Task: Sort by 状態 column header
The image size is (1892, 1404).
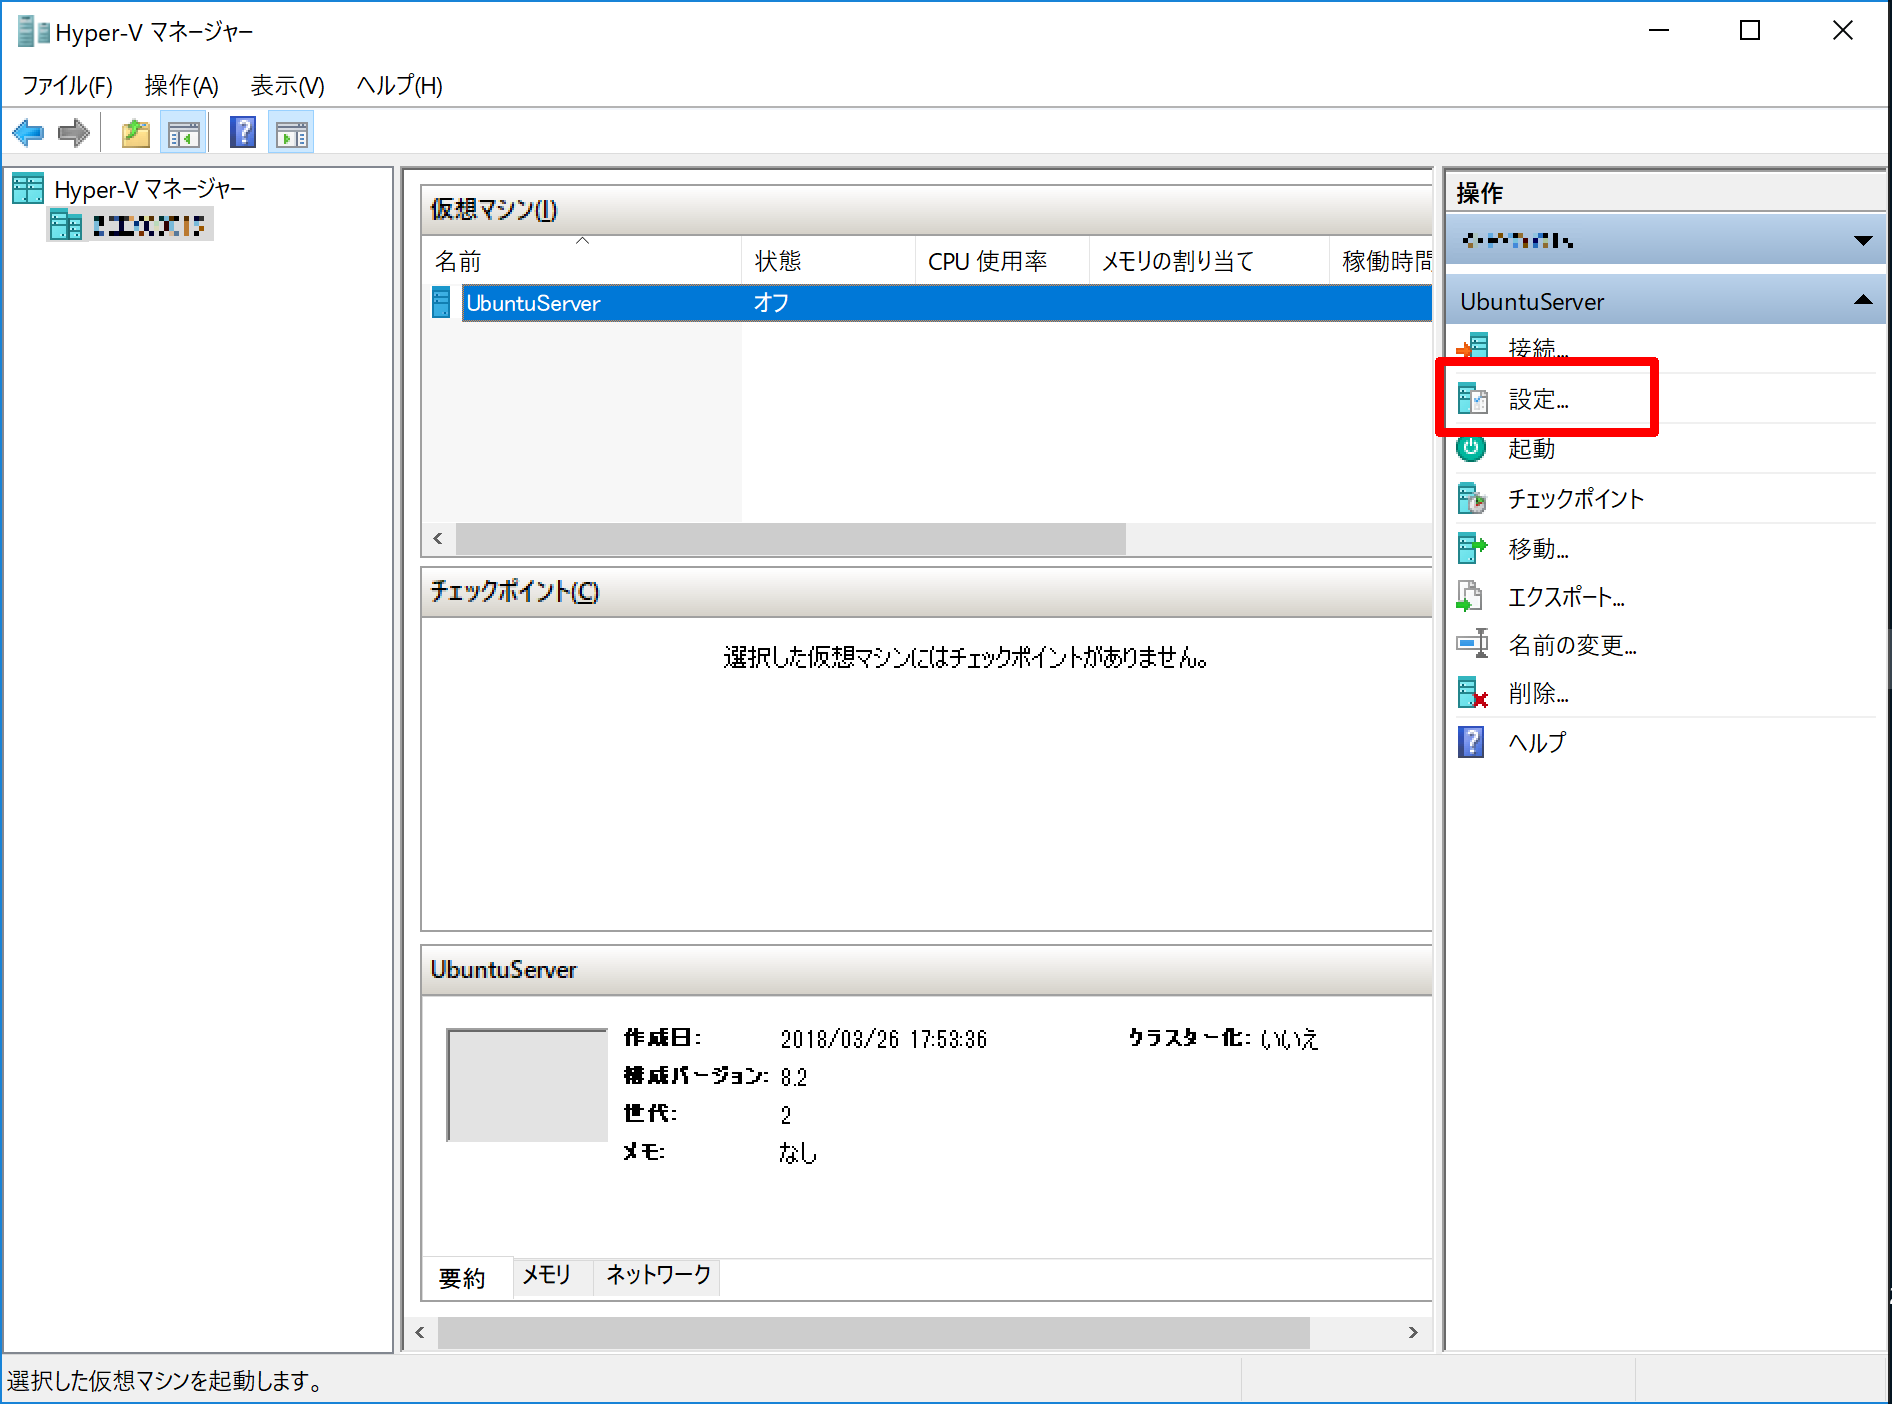Action: [x=829, y=261]
